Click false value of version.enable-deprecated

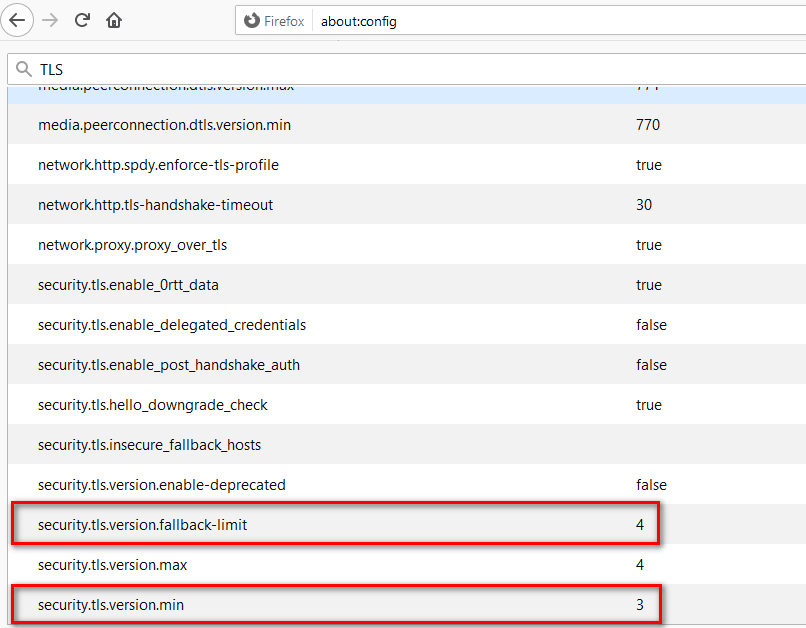click(x=651, y=485)
